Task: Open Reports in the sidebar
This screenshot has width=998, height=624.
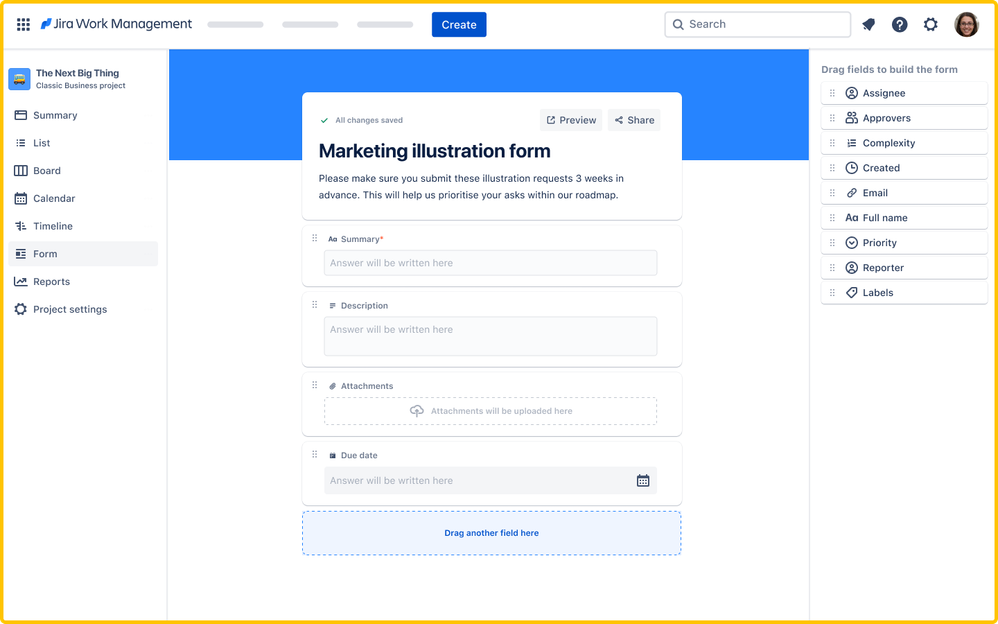Action: [x=83, y=281]
